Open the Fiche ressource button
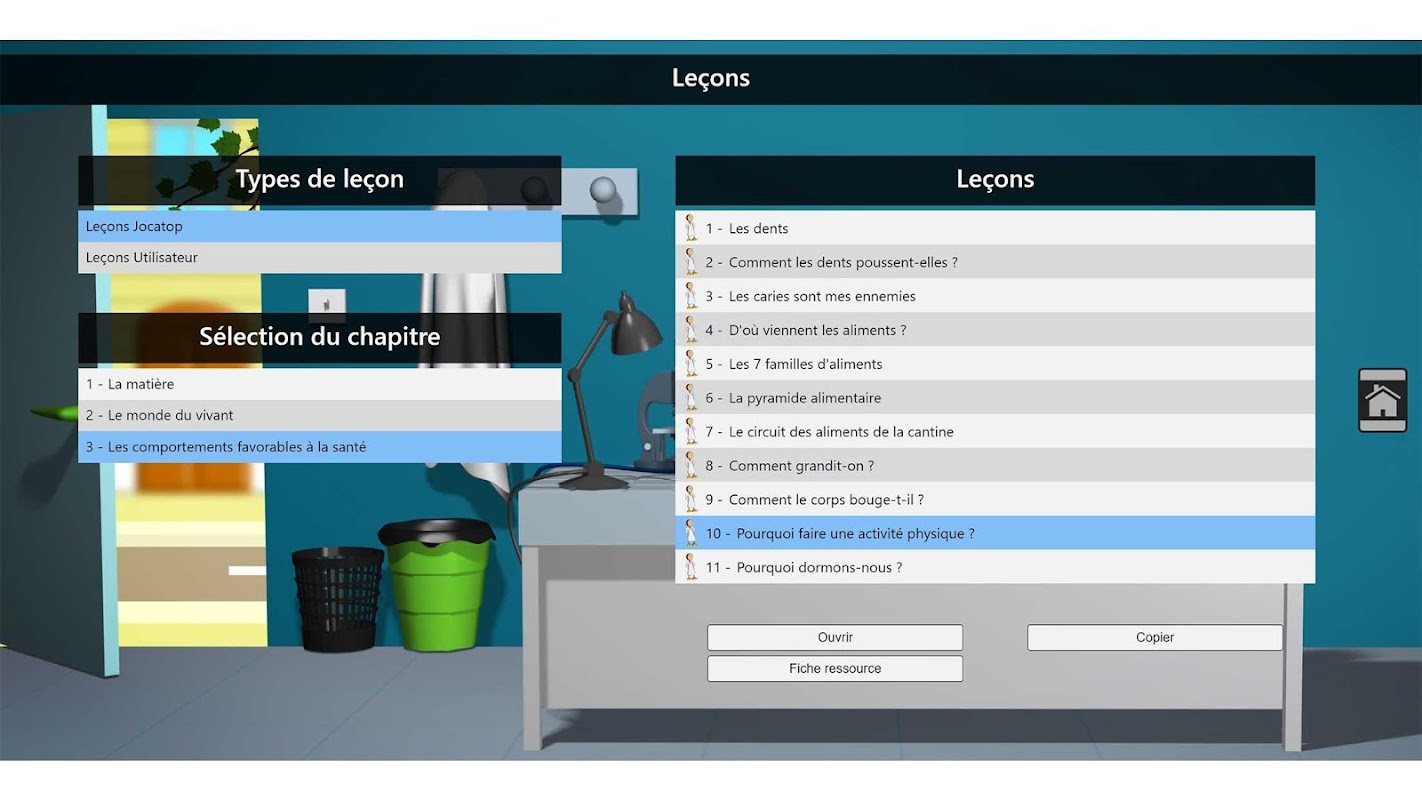 [x=835, y=669]
